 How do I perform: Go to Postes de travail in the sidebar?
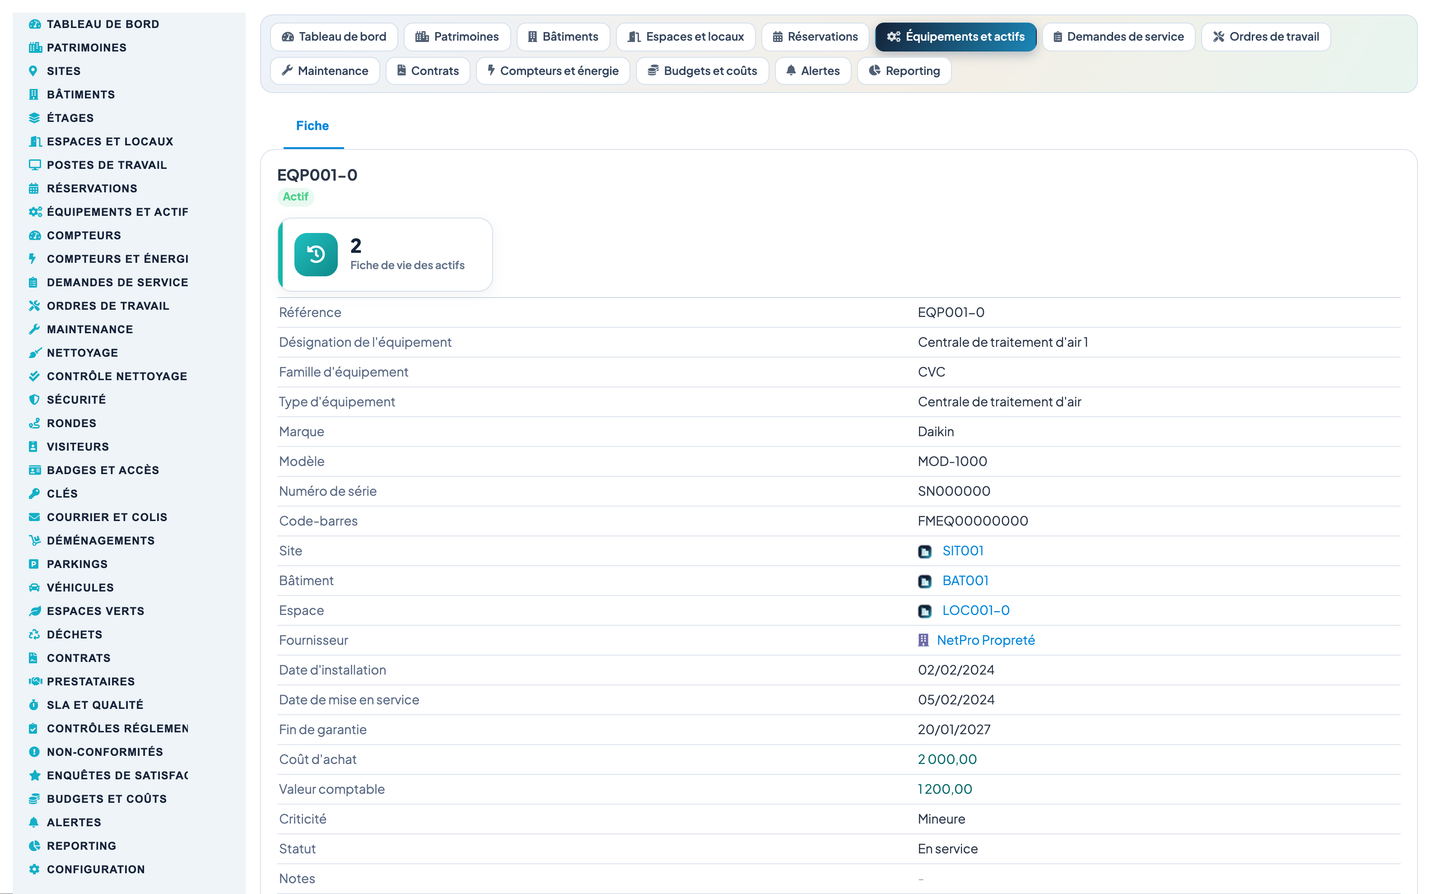(x=107, y=165)
